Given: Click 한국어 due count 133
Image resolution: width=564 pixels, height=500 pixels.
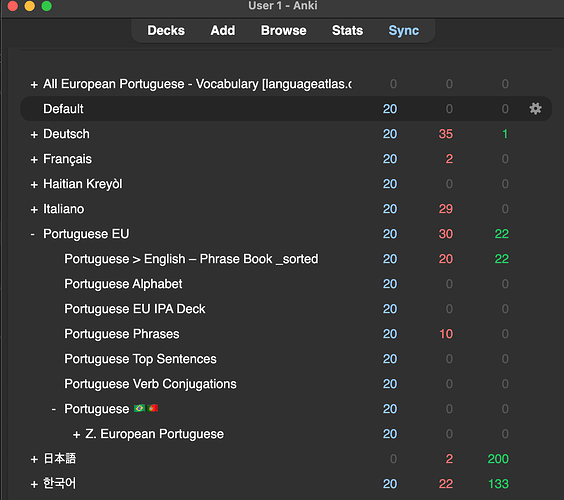Looking at the screenshot, I should pyautogui.click(x=498, y=484).
